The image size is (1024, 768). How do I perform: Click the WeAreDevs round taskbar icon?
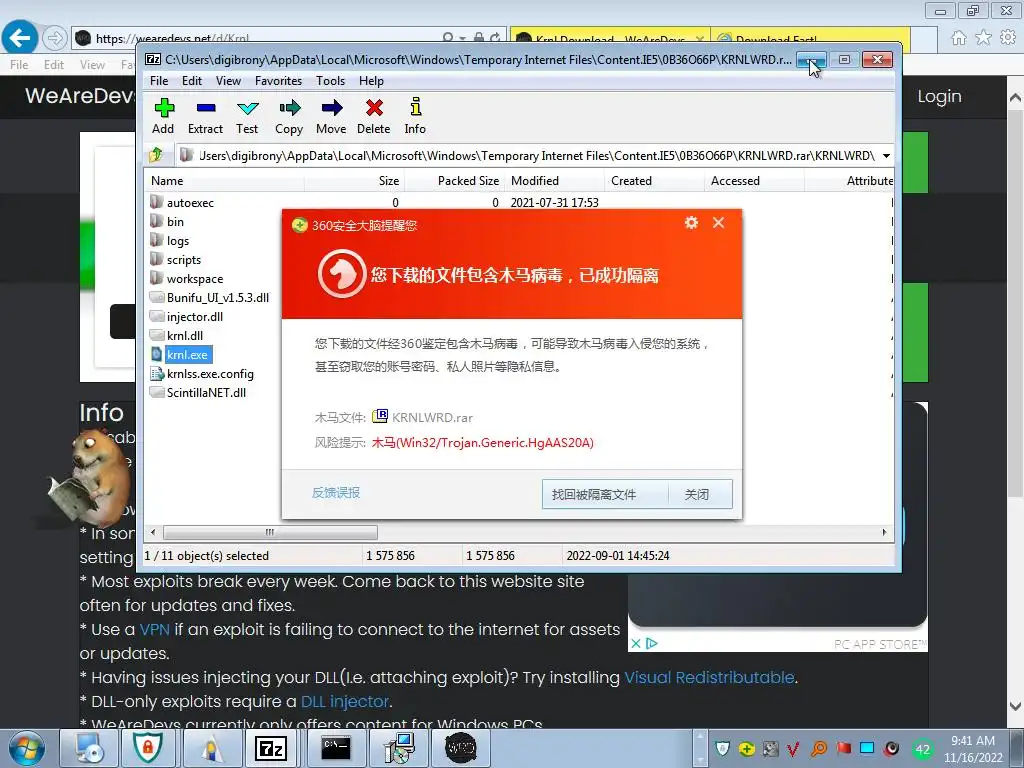click(460, 748)
